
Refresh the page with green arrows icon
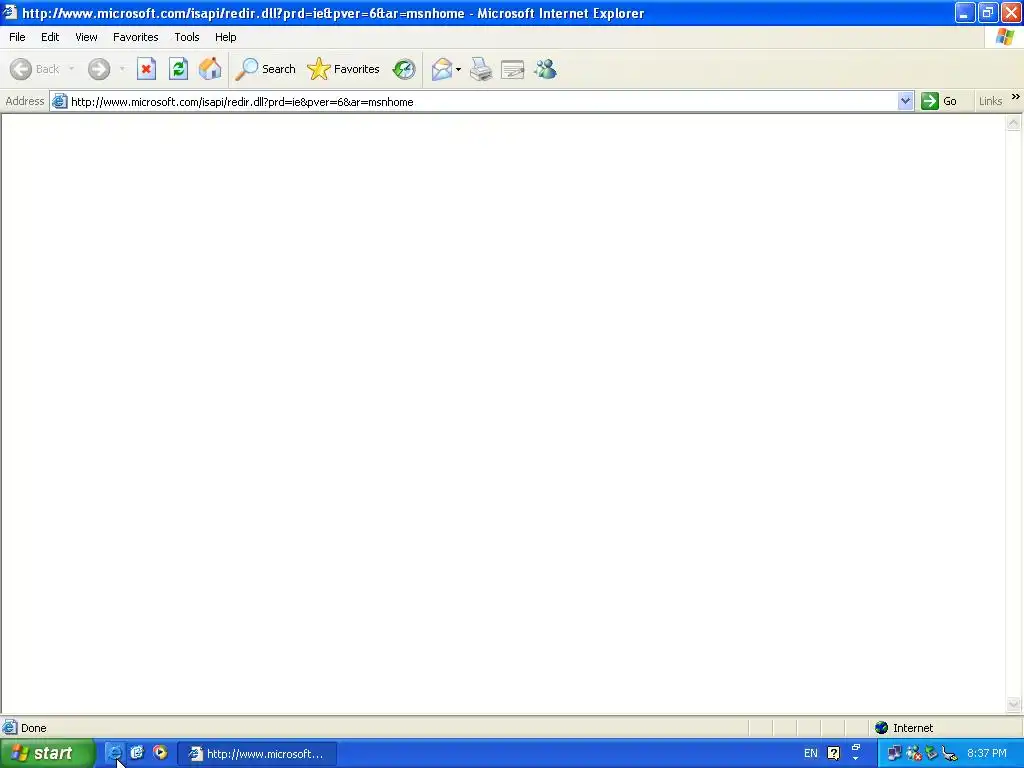point(178,69)
